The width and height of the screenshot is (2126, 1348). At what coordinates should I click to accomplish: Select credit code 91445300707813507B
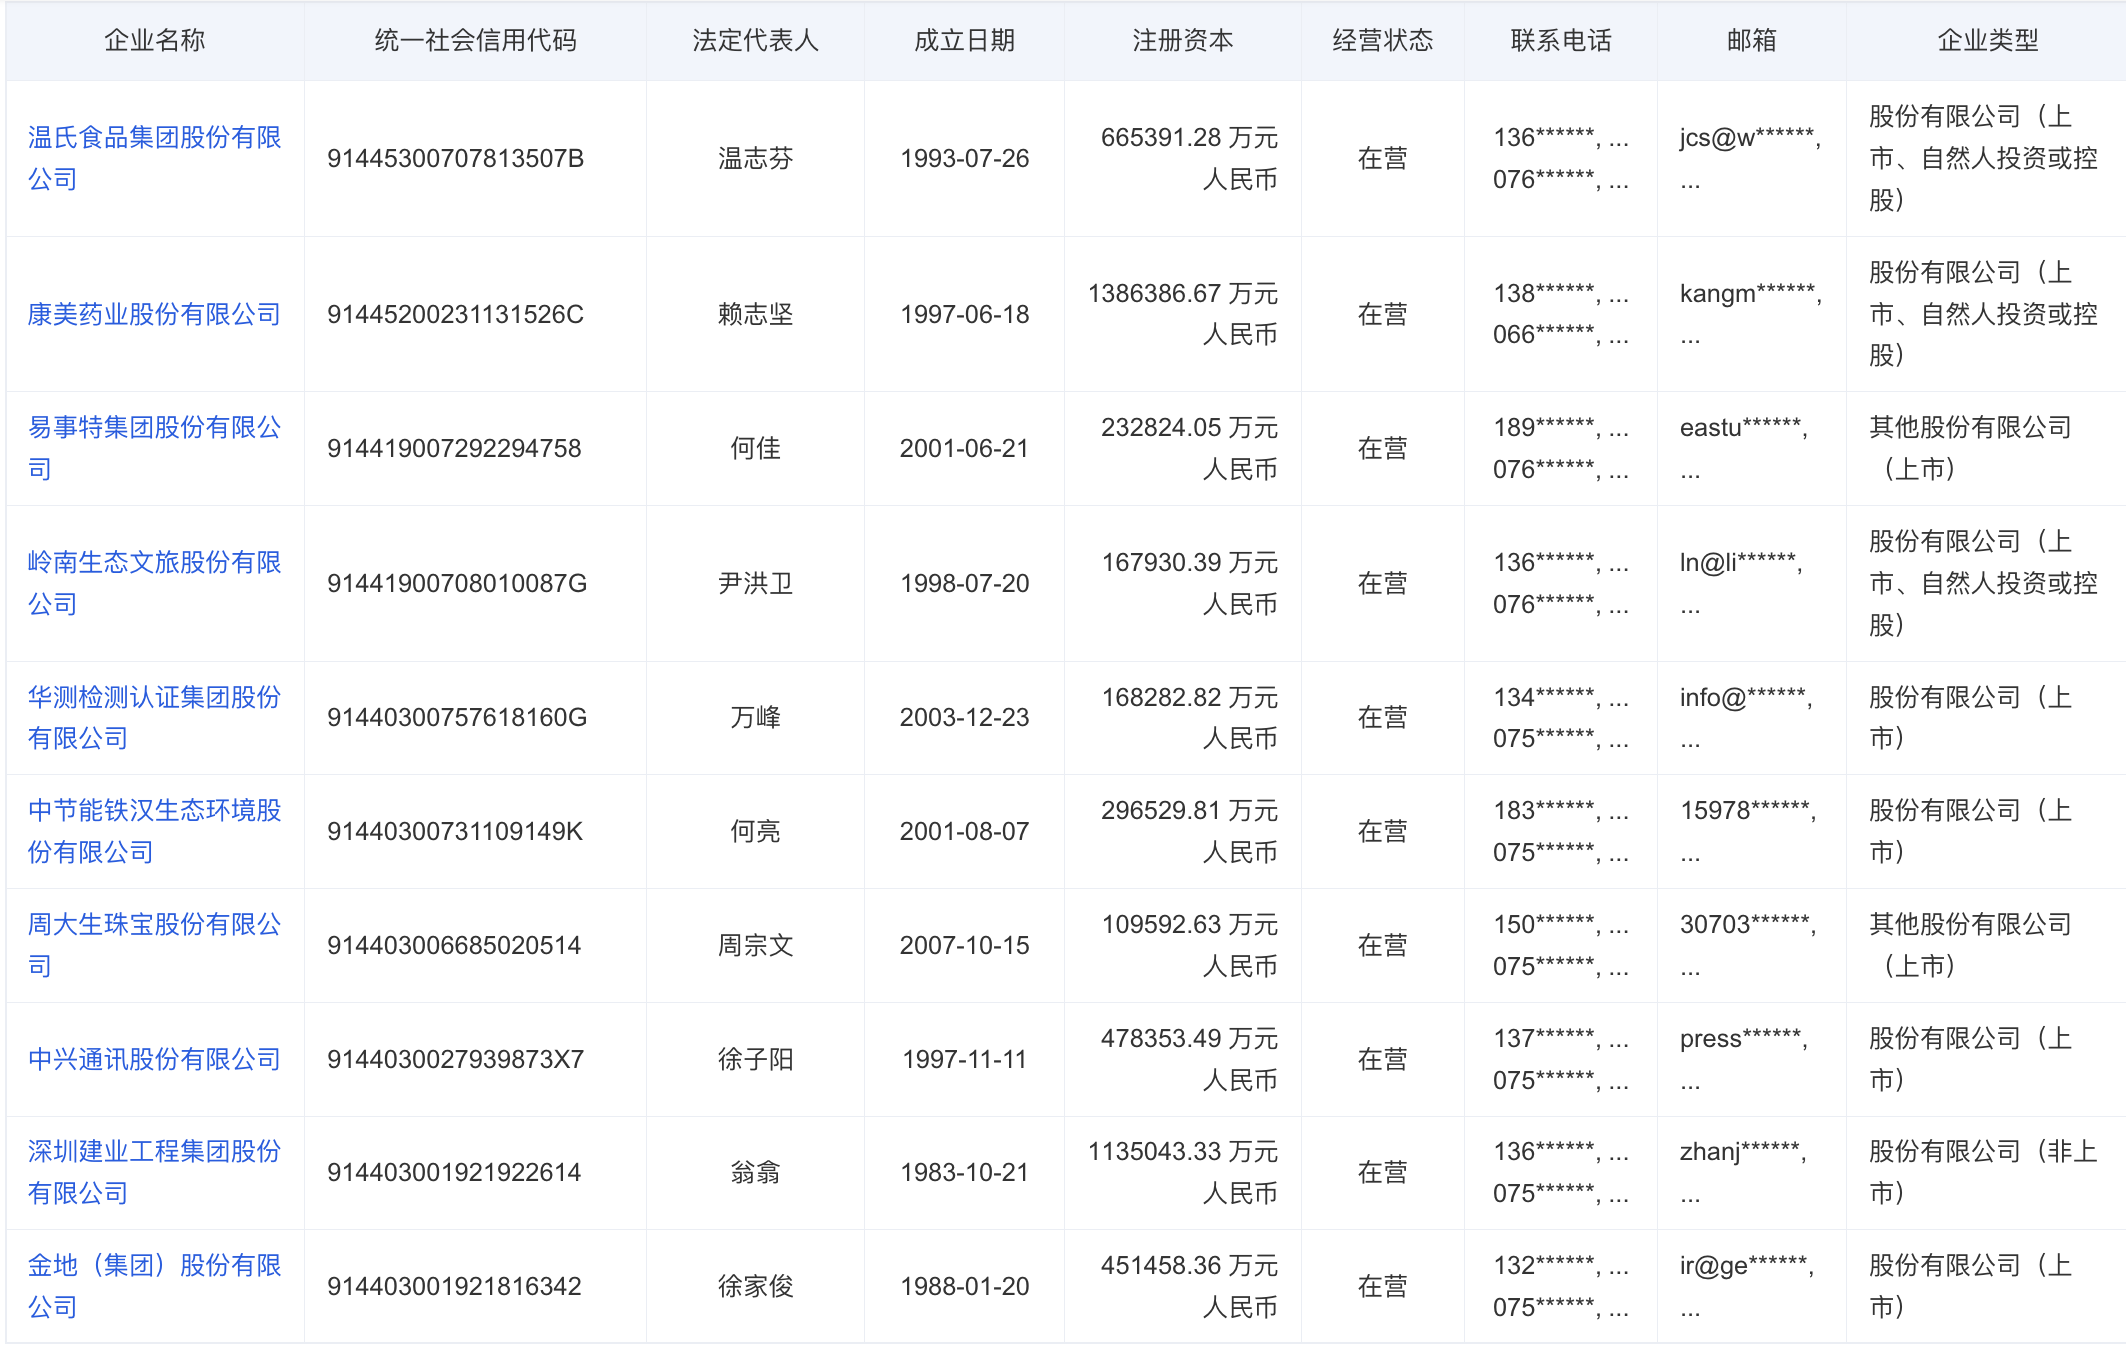[x=455, y=158]
